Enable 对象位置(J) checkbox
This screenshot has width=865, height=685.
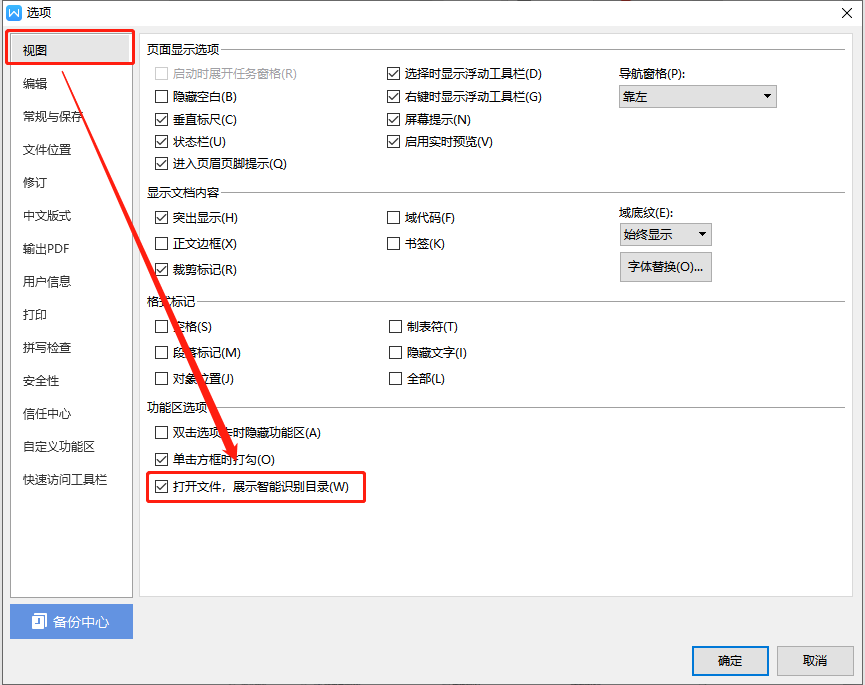(x=162, y=379)
